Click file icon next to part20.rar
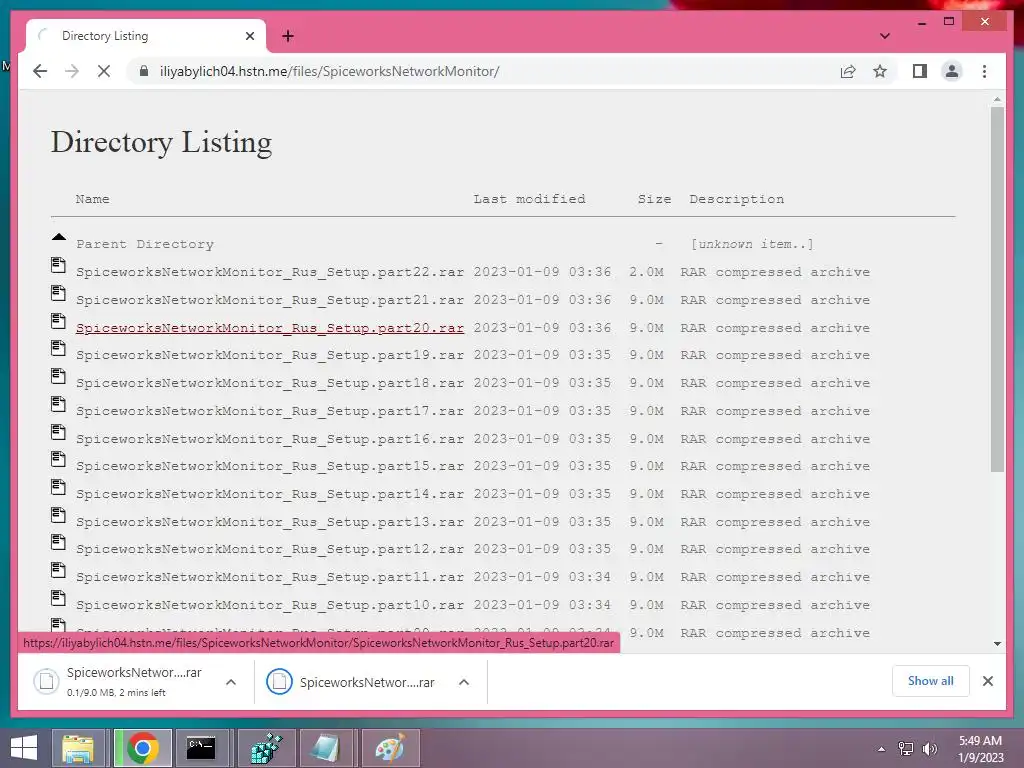Viewport: 1024px width, 768px height. (x=59, y=321)
